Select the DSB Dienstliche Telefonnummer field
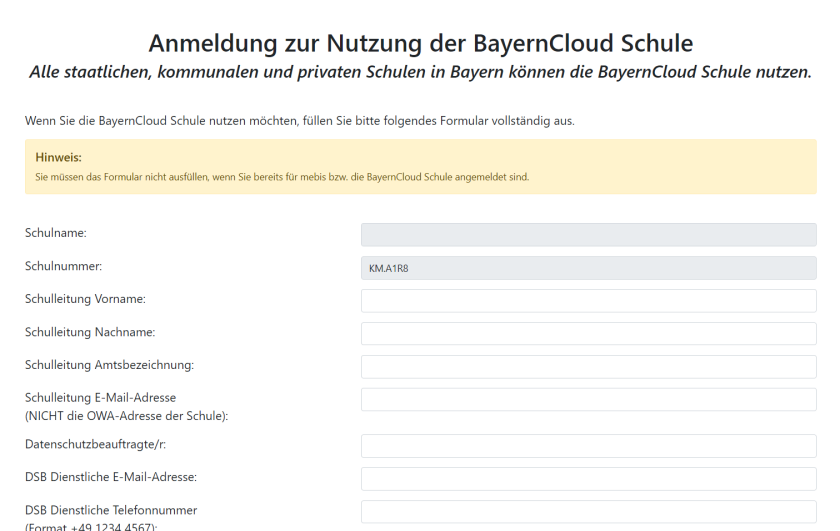The image size is (840, 531). 588,512
